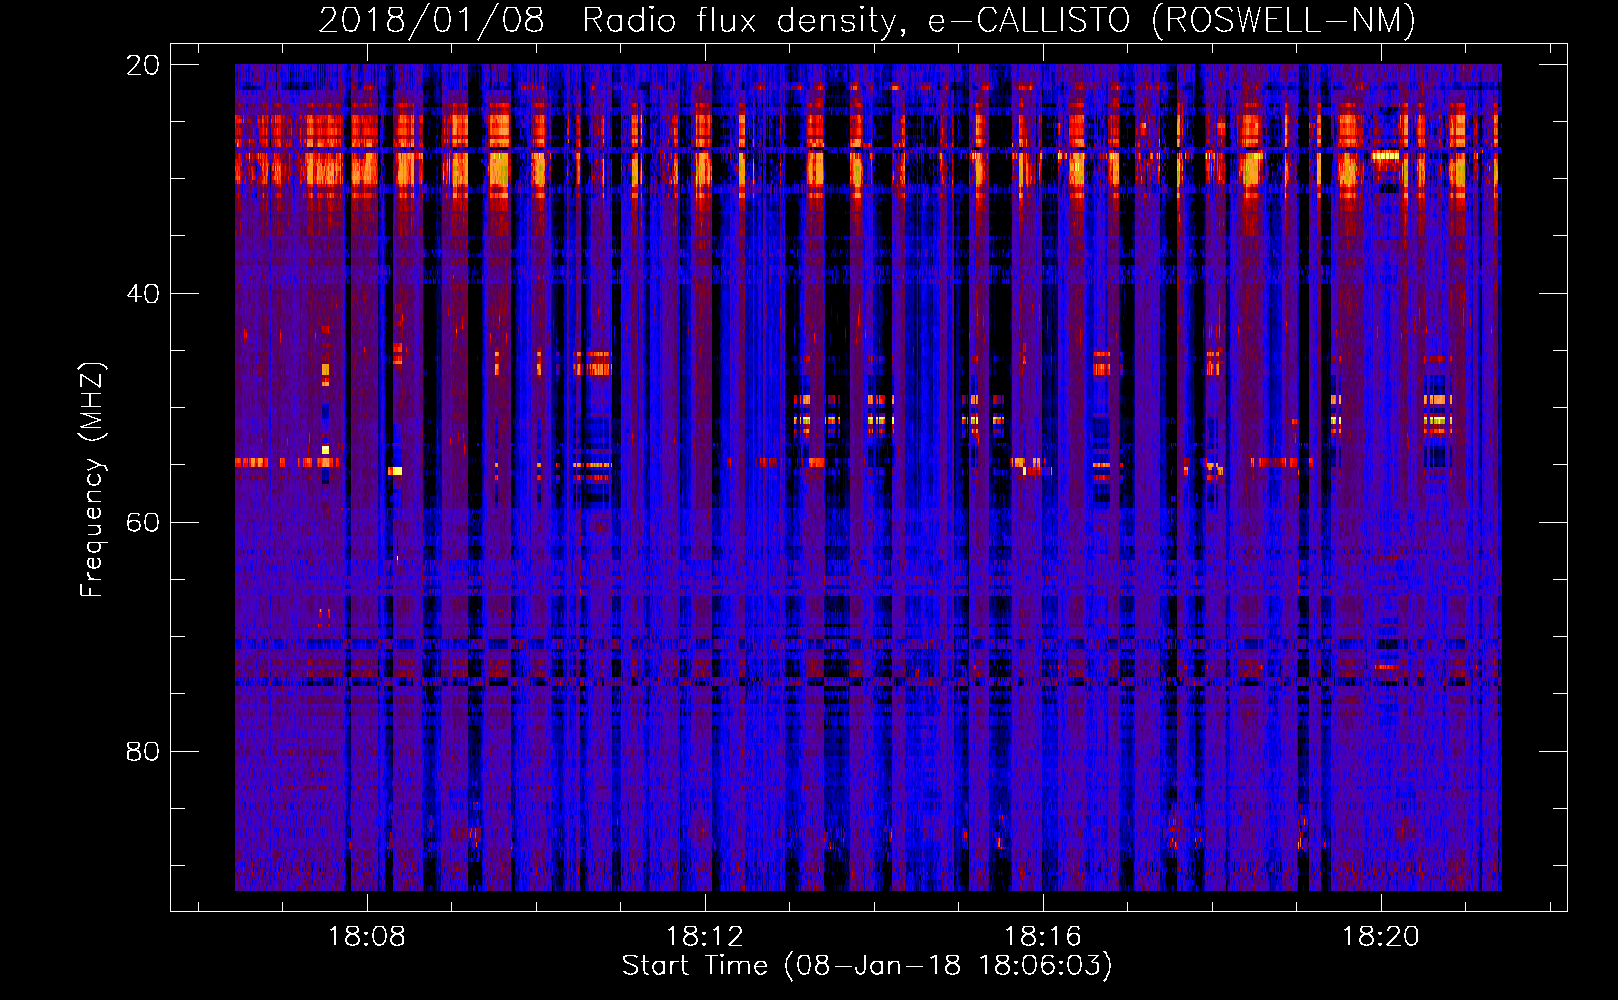Click the striped yellow cluster near 18:20 at 50 MHz
The width and height of the screenshot is (1618, 1000).
(1437, 410)
